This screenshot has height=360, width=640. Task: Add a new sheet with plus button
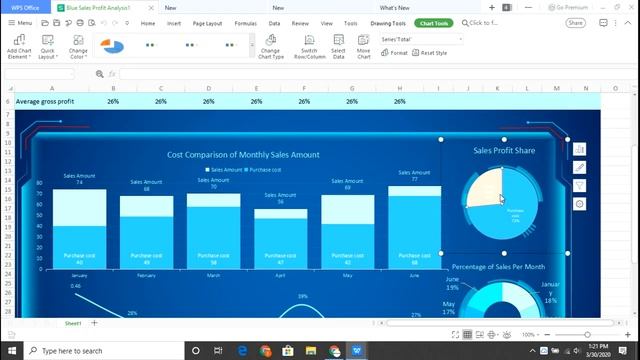click(94, 323)
